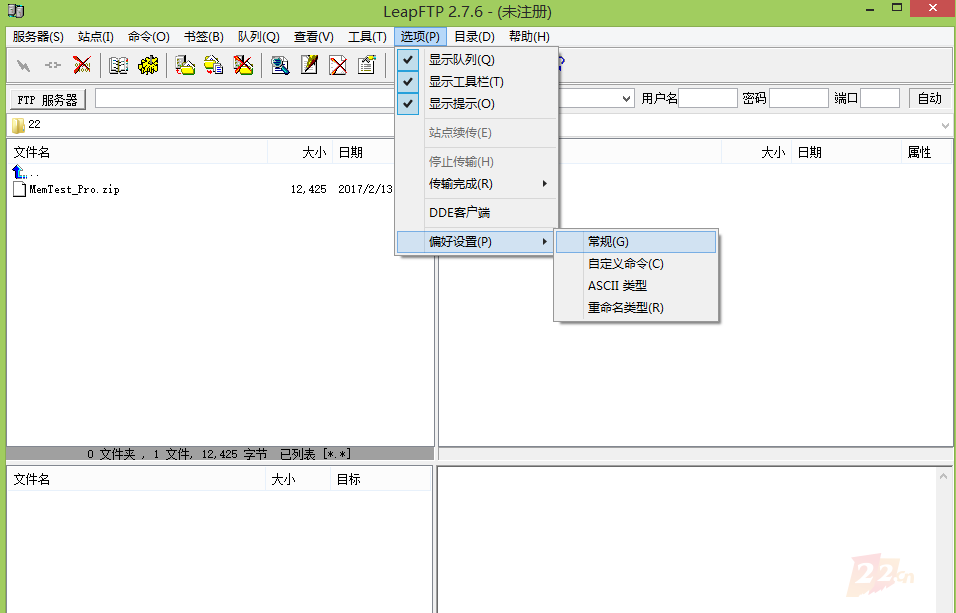956x613 pixels.
Task: Click the 自动 button
Action: (x=930, y=98)
